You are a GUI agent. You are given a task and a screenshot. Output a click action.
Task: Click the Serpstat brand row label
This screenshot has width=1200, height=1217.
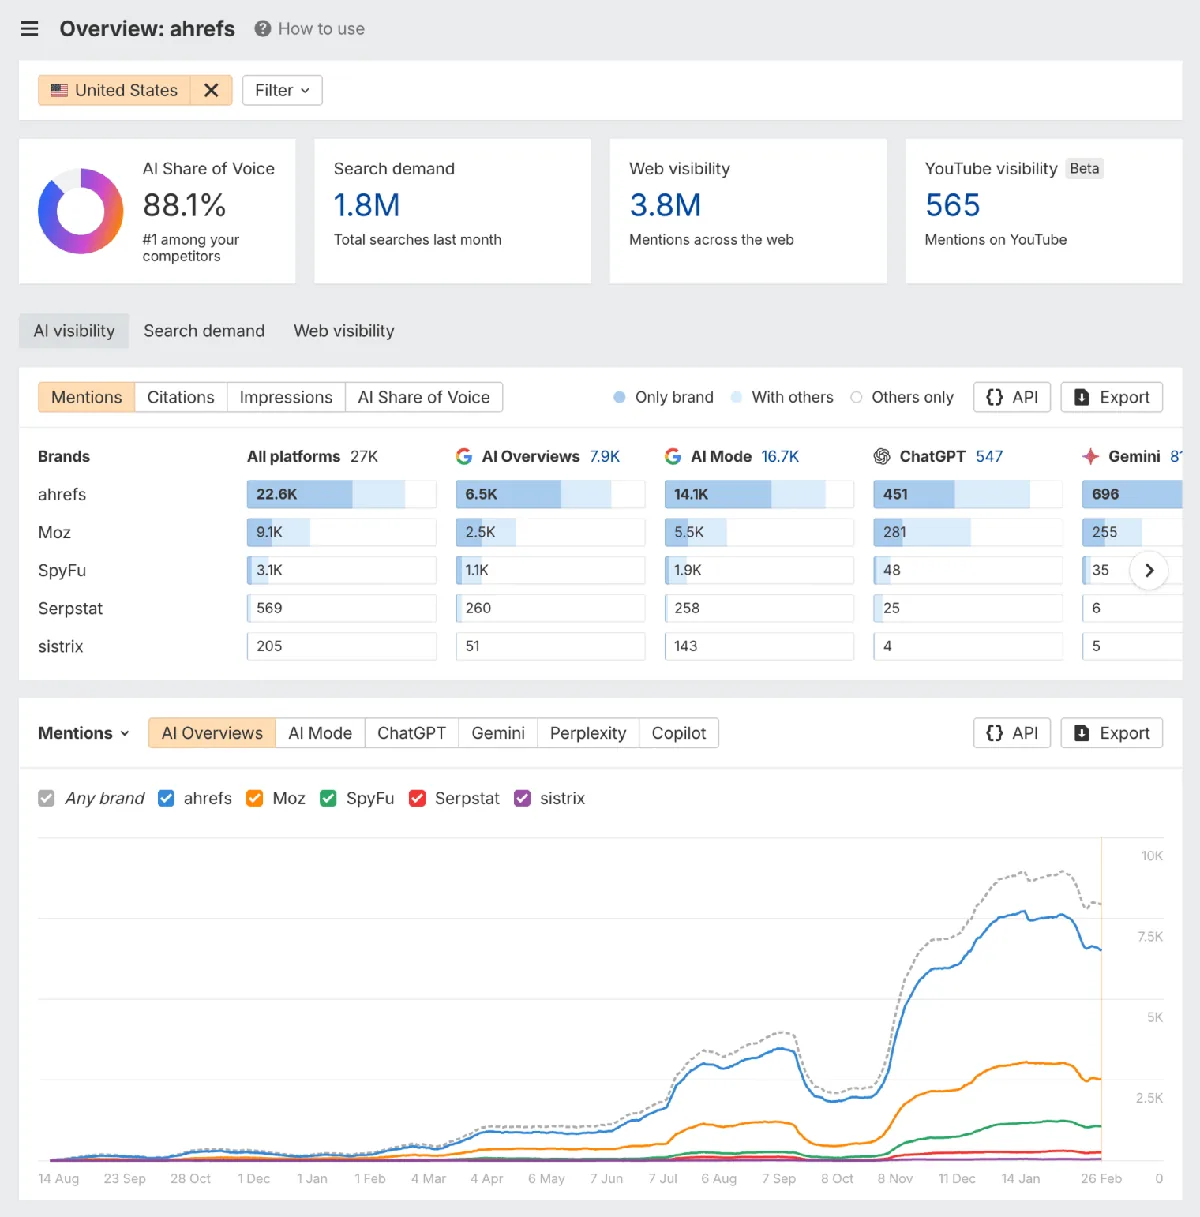[x=70, y=608]
